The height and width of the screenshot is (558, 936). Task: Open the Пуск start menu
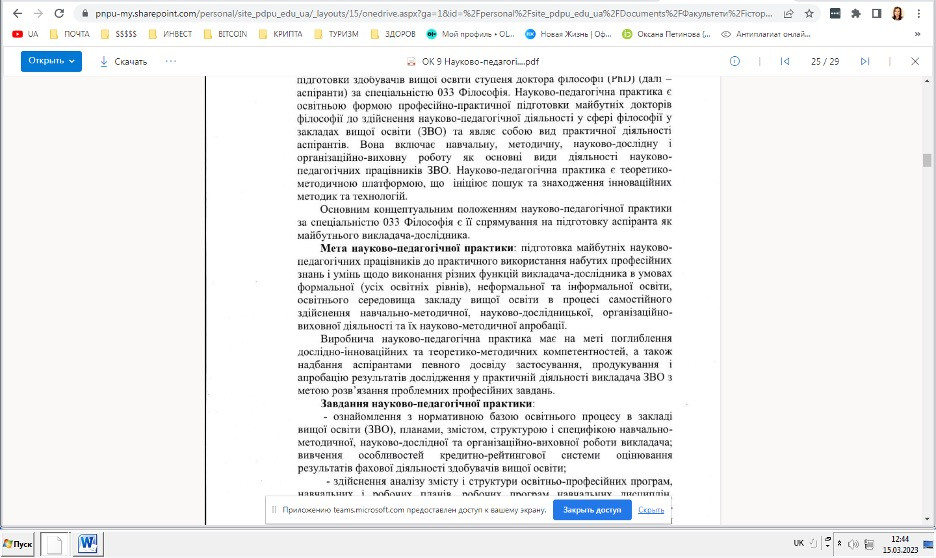(17, 544)
